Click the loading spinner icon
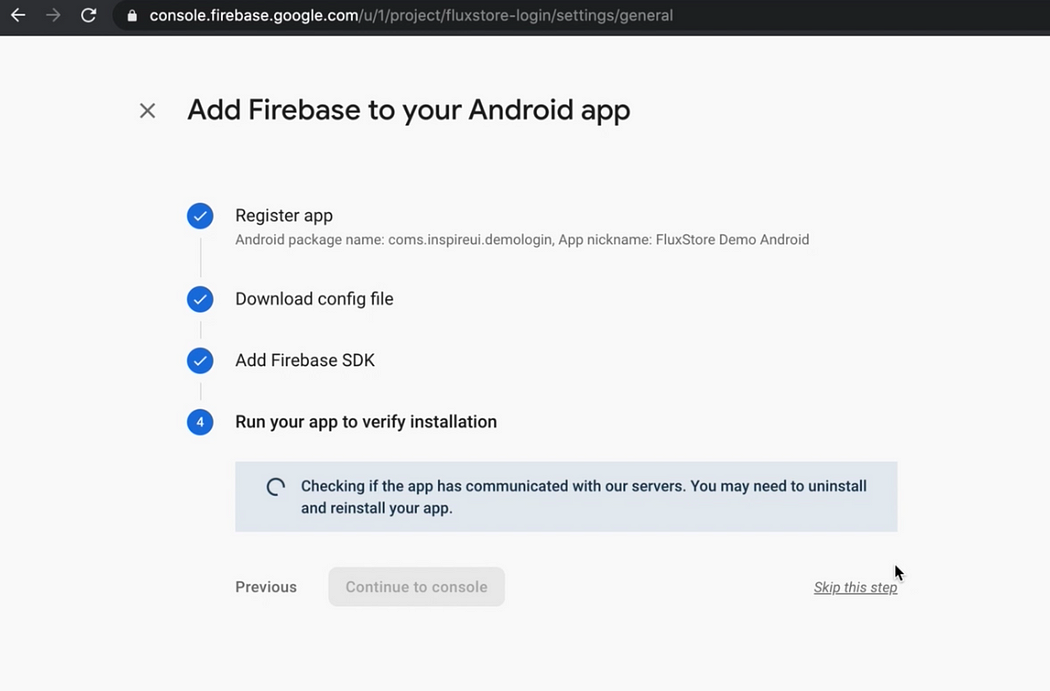1050x691 pixels. point(276,487)
